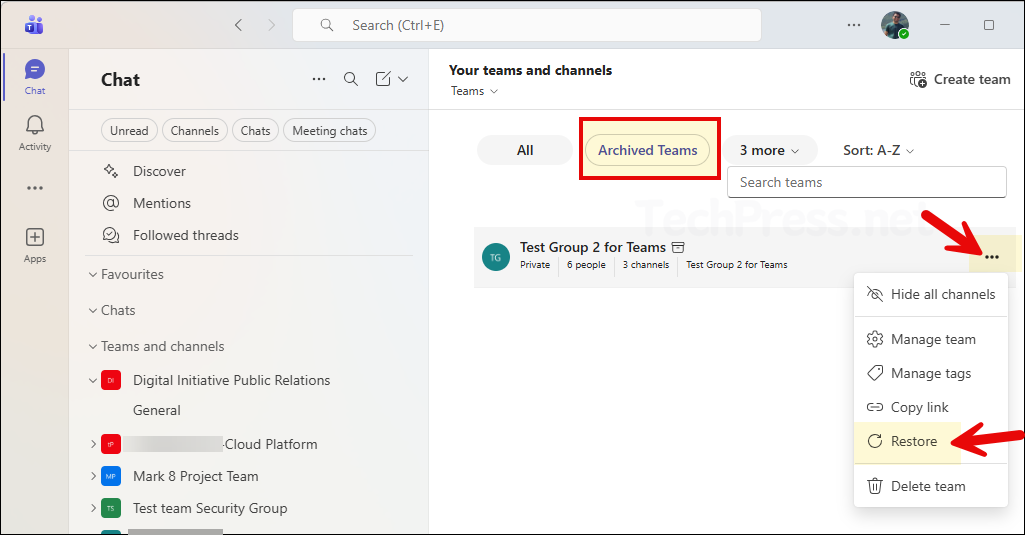Image resolution: width=1025 pixels, height=535 pixels.
Task: Click the archived icon next to team name
Action: [x=679, y=247]
